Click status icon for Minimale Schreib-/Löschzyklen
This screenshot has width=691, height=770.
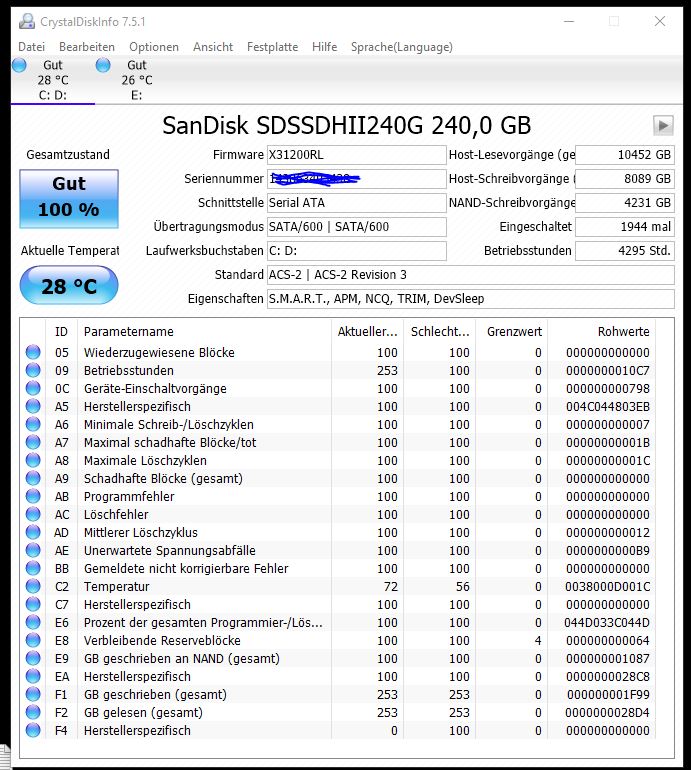click(x=33, y=424)
